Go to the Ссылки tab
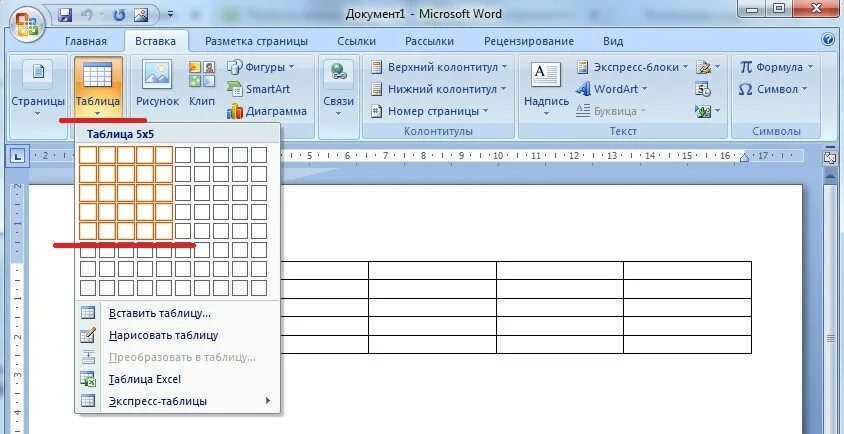Image resolution: width=844 pixels, height=434 pixels. pos(357,41)
